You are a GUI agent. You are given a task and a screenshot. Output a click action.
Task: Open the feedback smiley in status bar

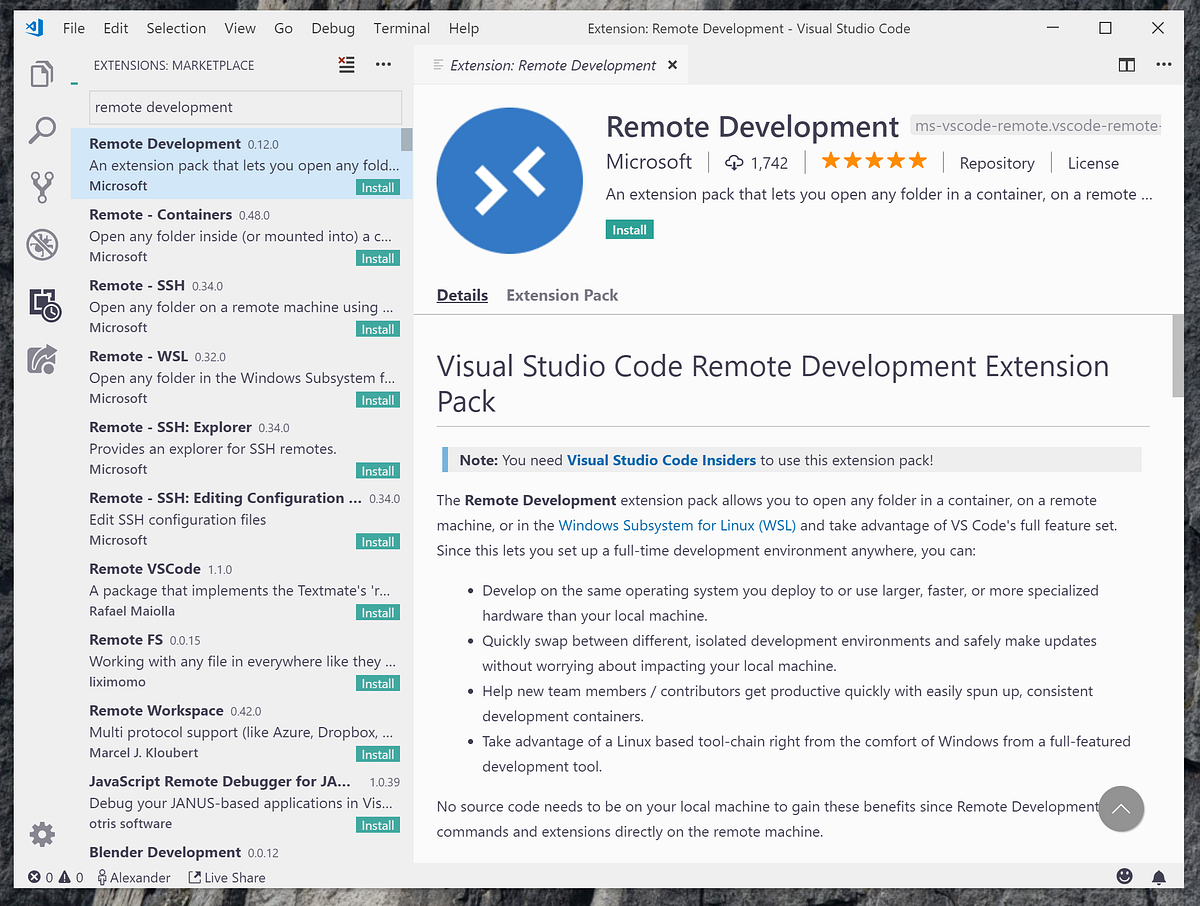[1124, 877]
